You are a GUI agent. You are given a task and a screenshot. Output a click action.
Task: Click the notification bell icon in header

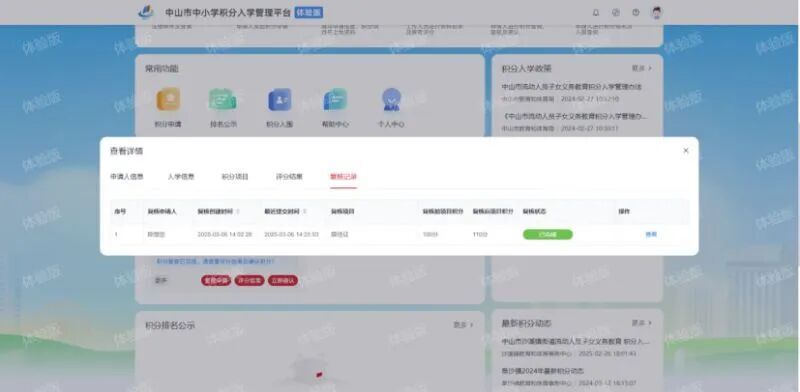pyautogui.click(x=595, y=13)
